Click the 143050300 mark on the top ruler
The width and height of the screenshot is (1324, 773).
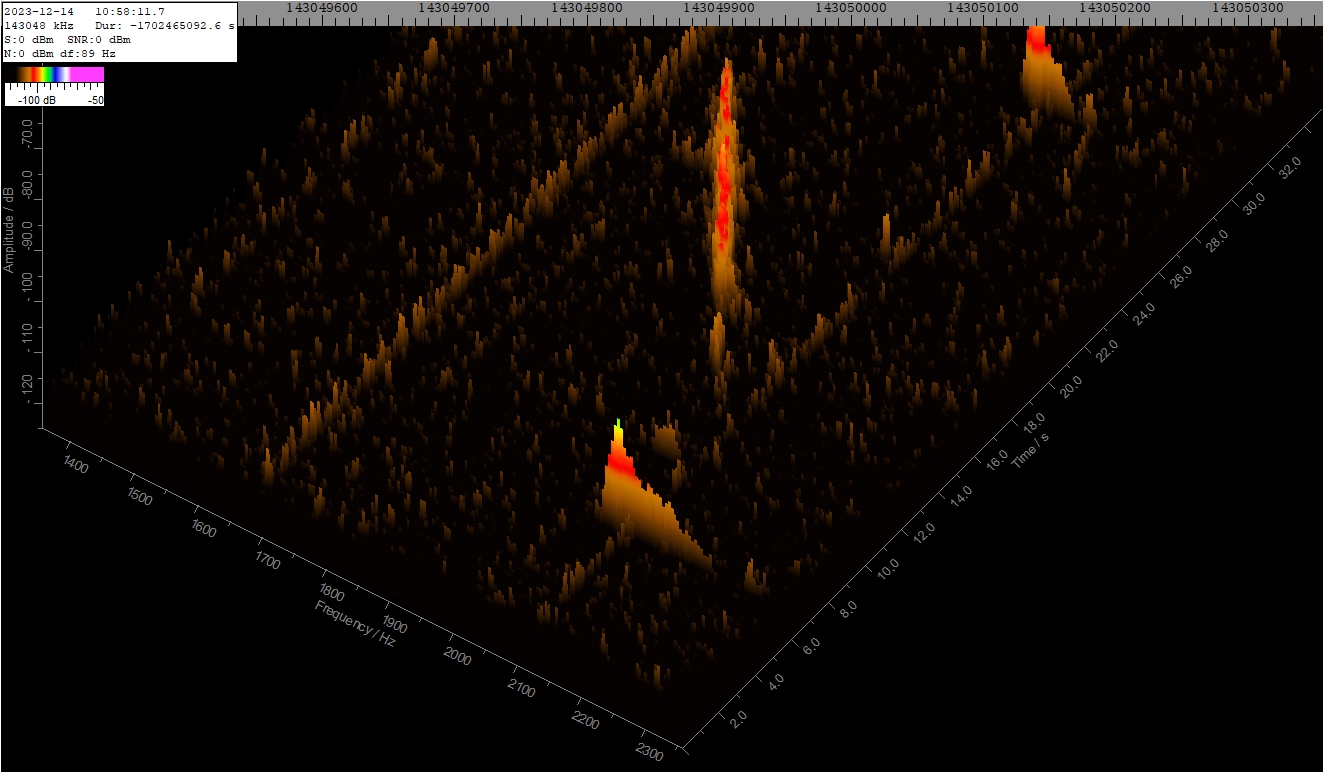point(1247,7)
